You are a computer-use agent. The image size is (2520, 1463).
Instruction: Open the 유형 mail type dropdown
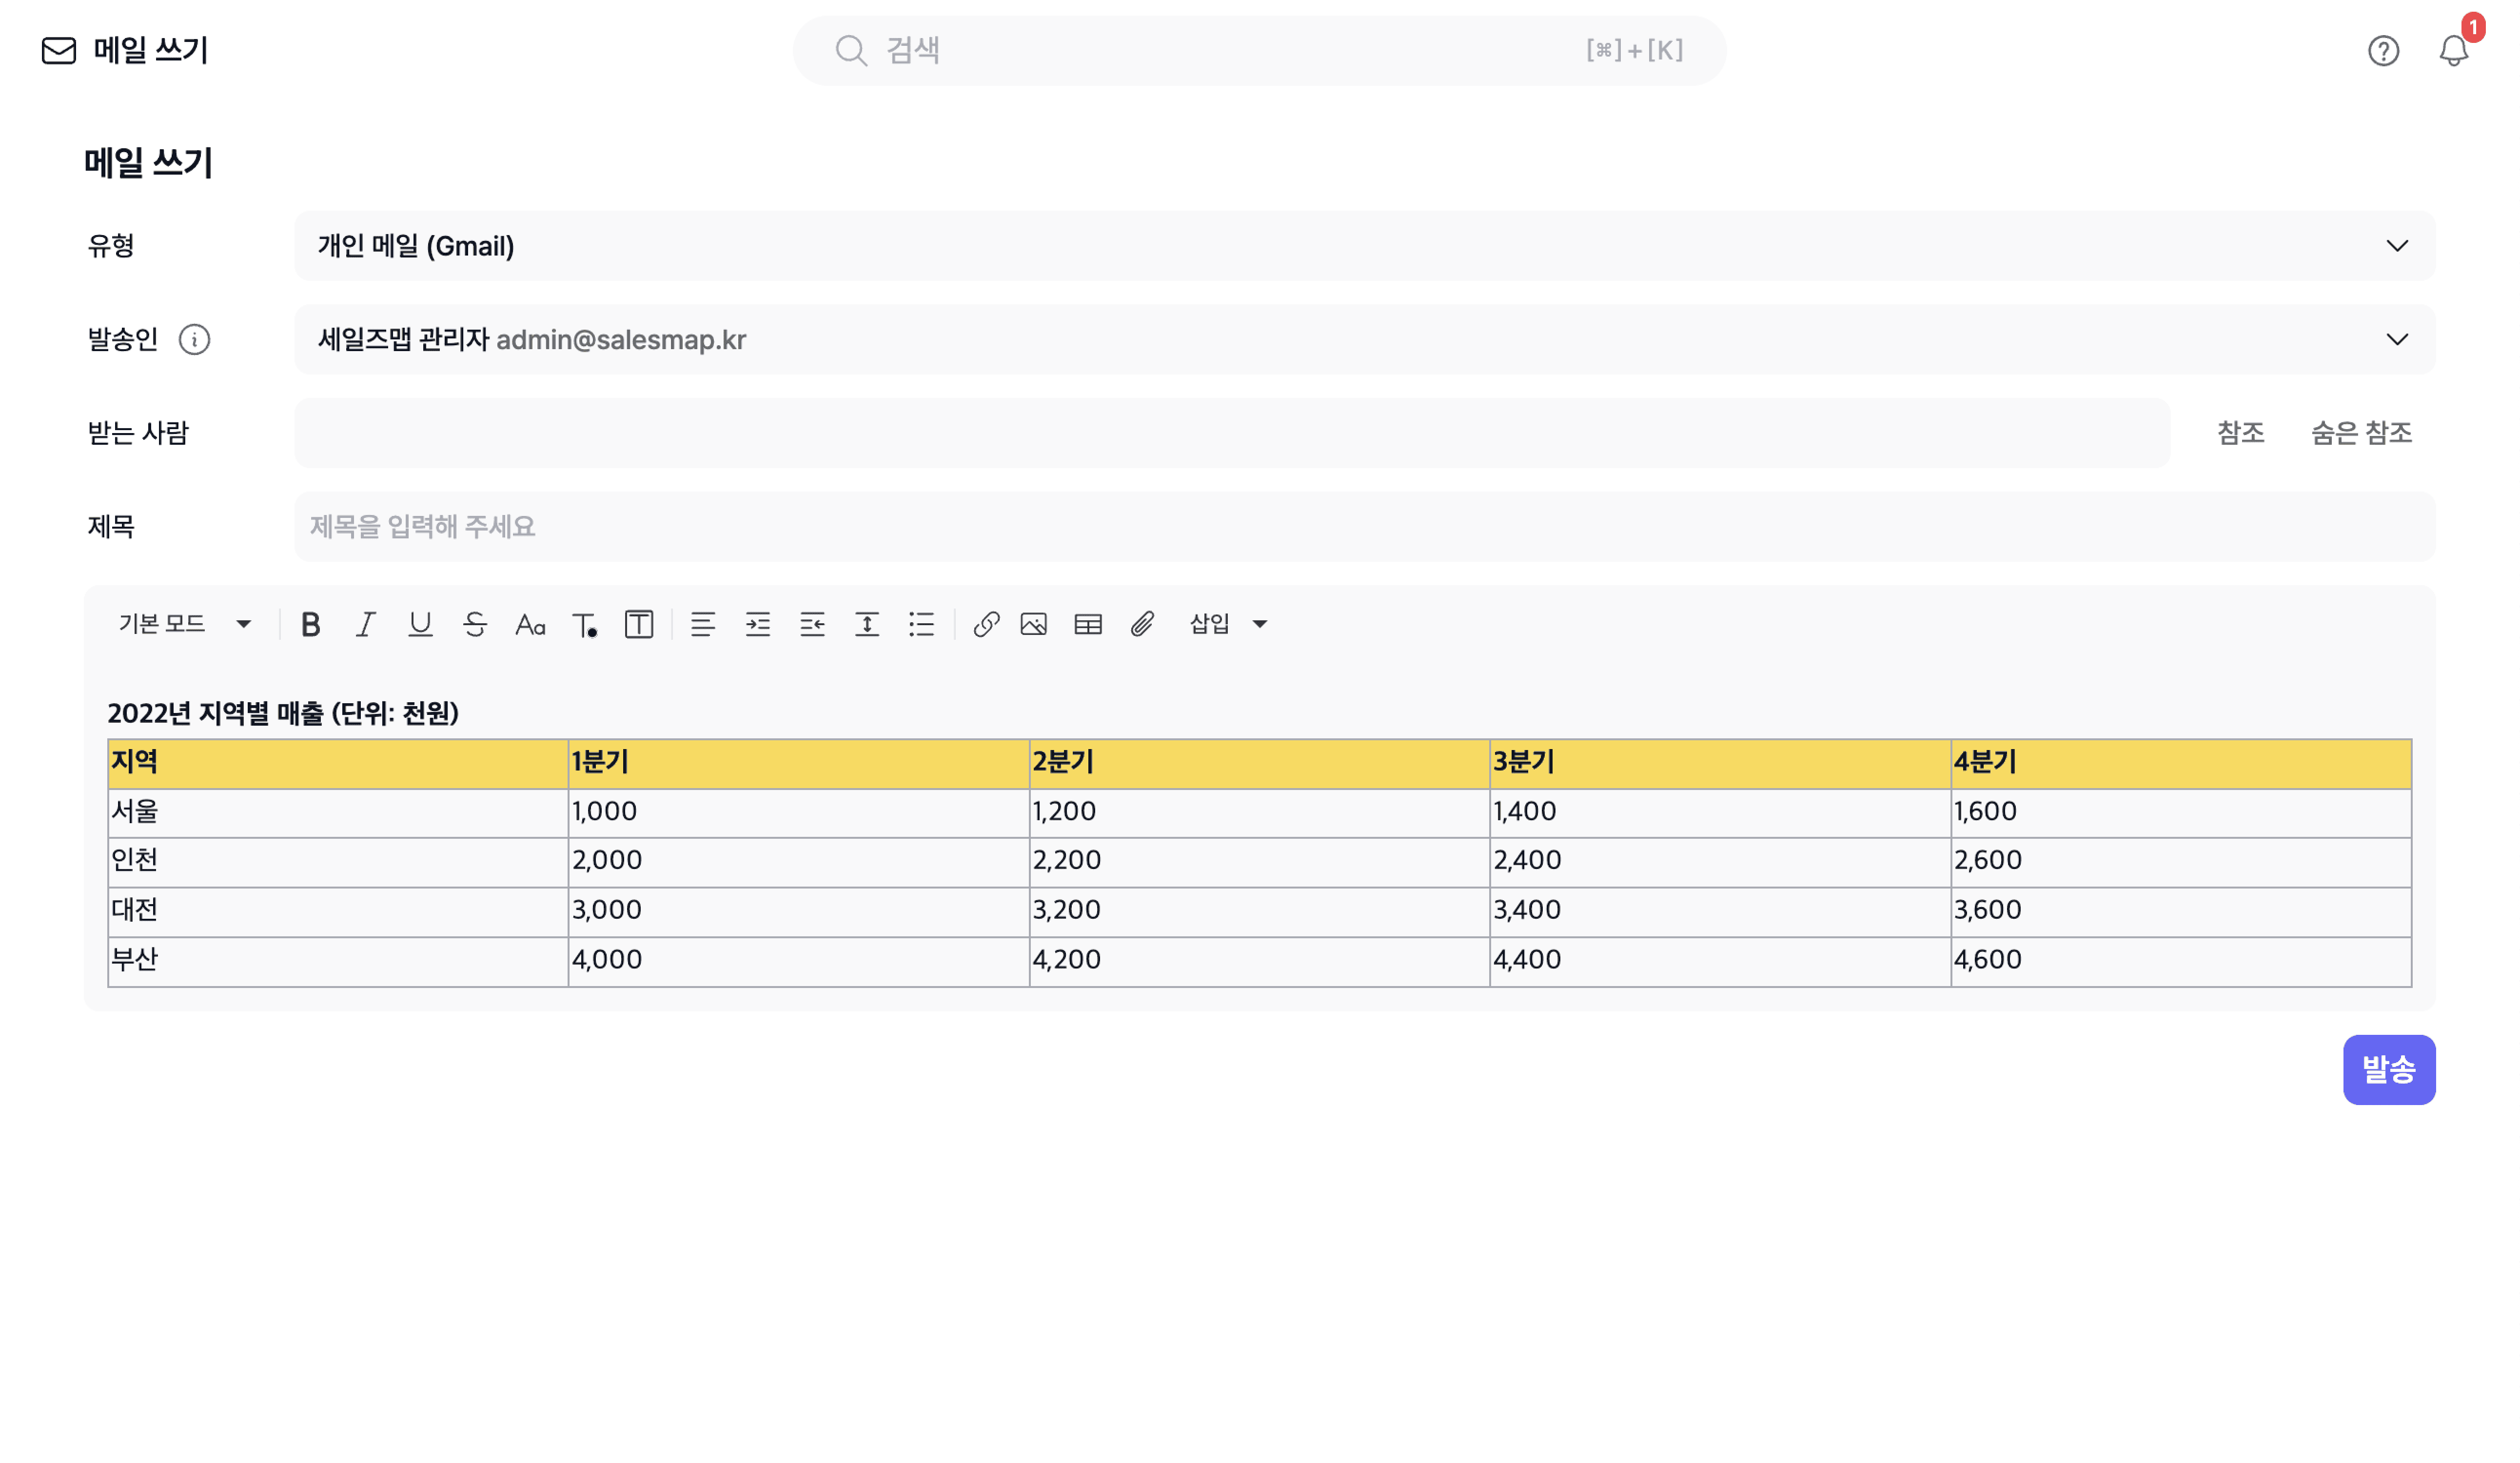[x=1365, y=245]
